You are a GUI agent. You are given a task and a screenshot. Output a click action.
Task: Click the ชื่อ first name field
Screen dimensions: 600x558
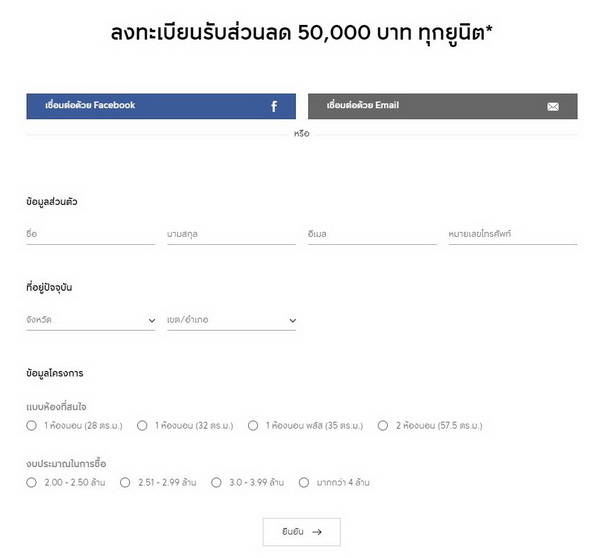(x=90, y=235)
